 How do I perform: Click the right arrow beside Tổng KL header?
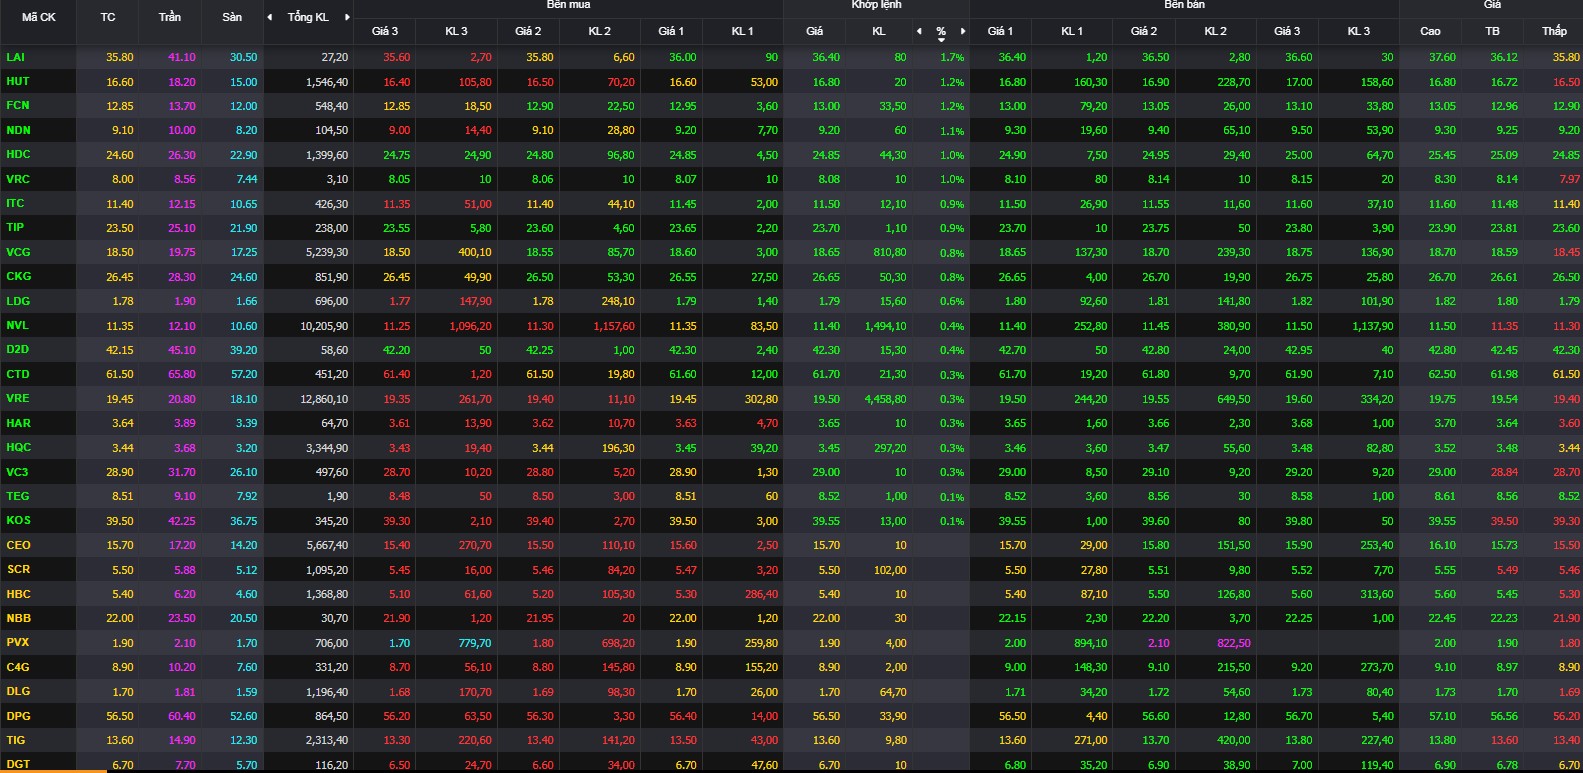point(347,17)
